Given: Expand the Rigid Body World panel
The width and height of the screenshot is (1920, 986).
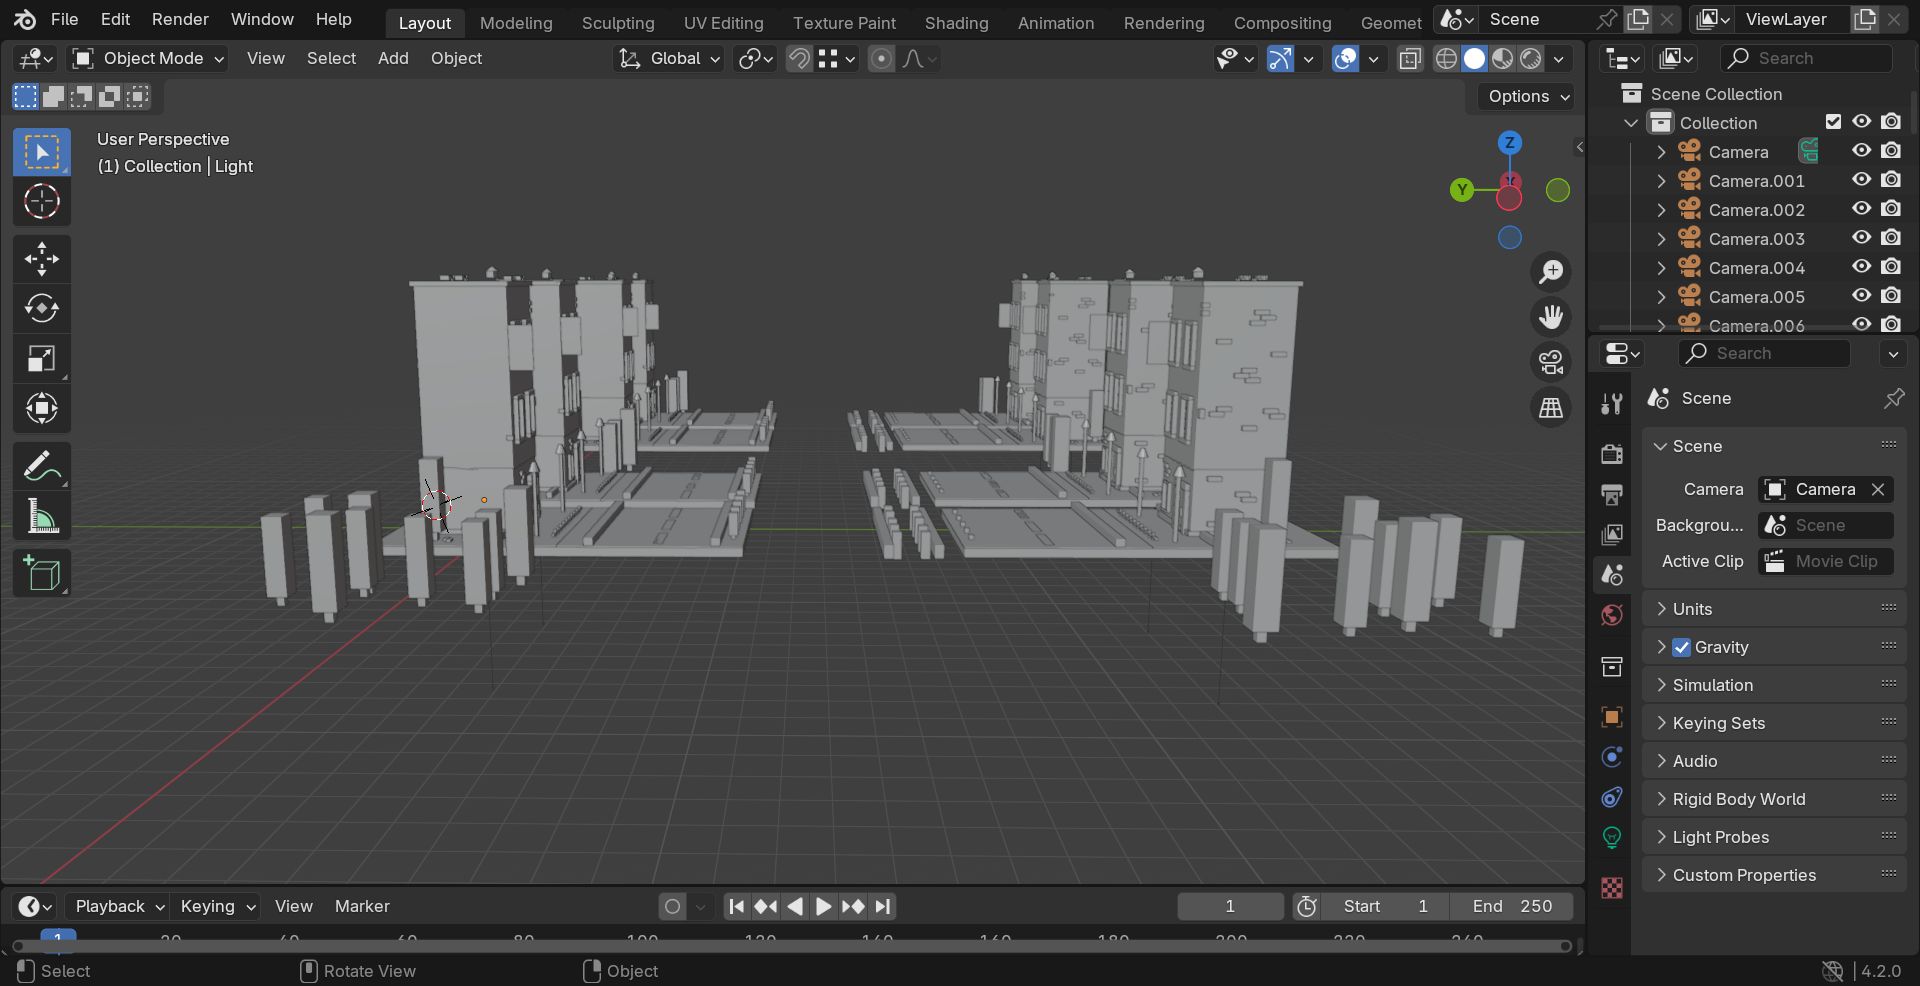Looking at the screenshot, I should click(x=1774, y=799).
